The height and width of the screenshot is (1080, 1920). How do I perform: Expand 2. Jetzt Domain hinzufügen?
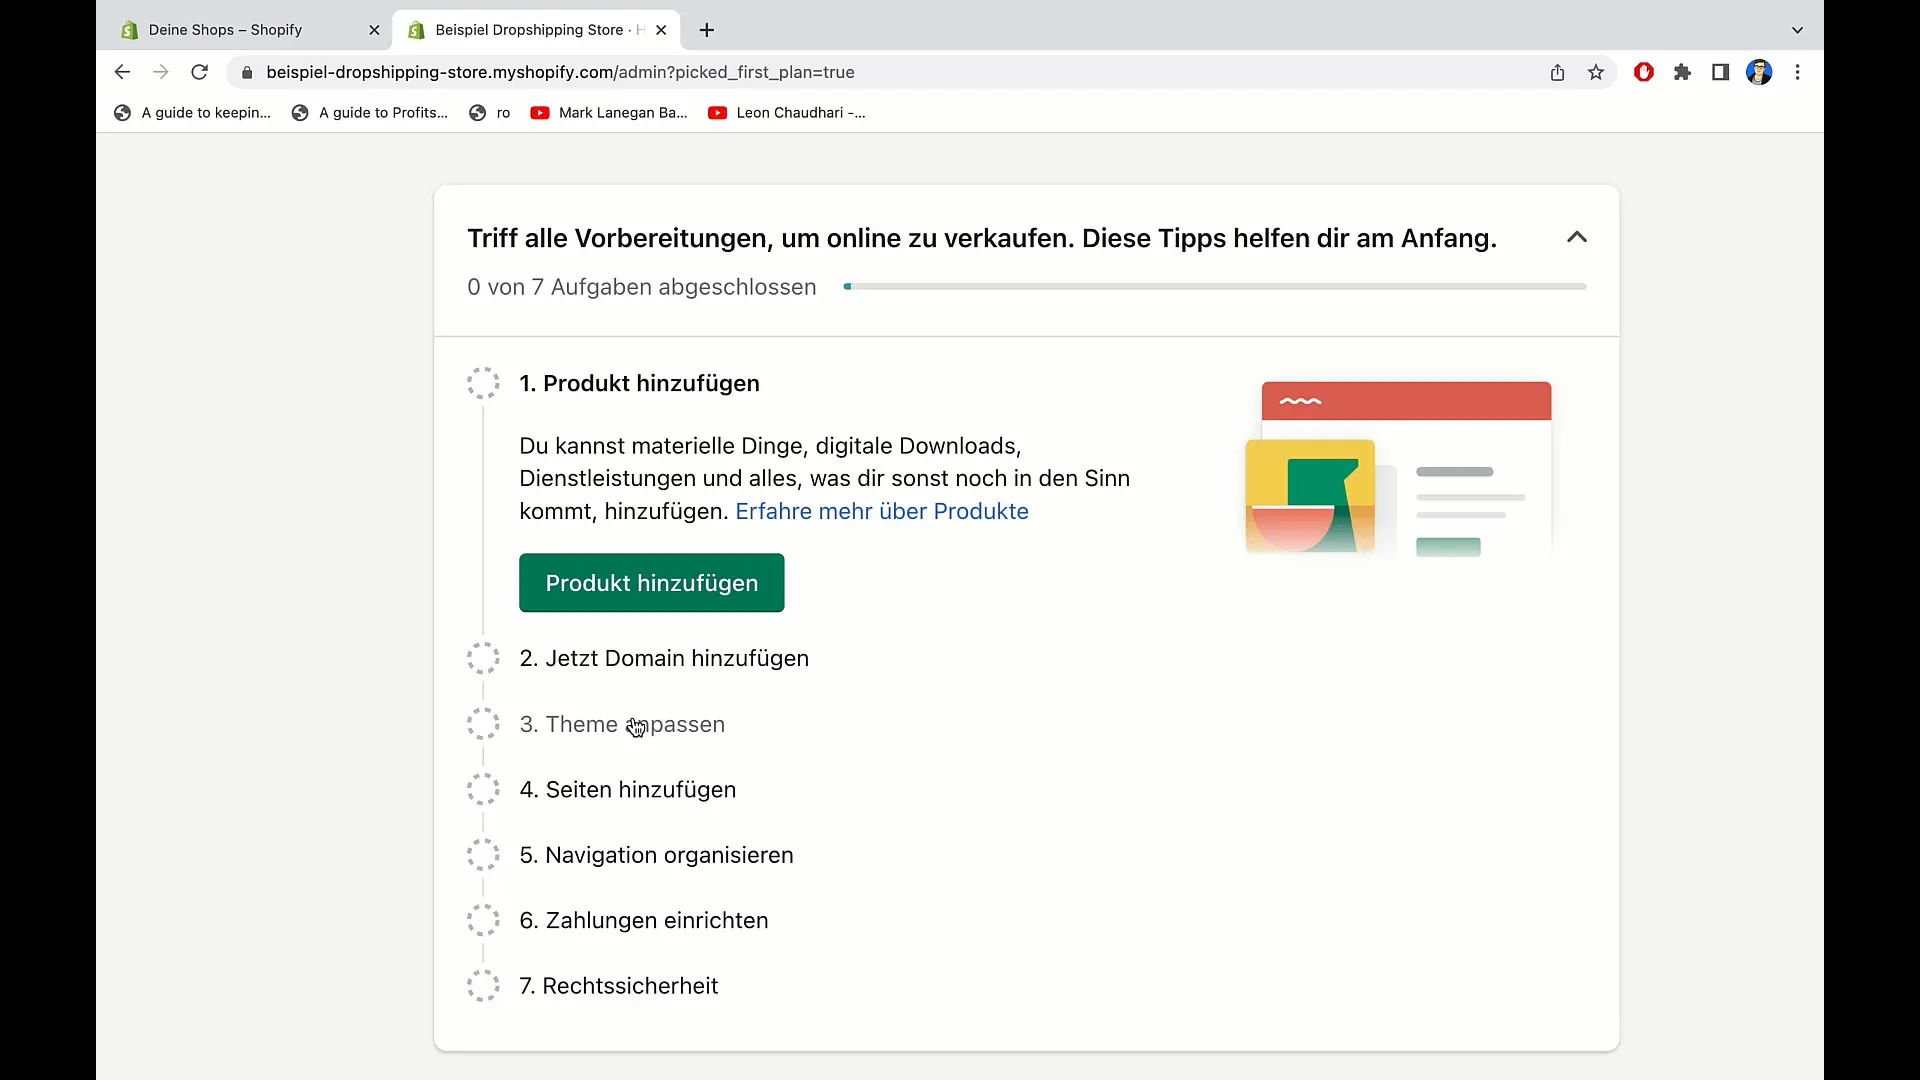click(664, 658)
